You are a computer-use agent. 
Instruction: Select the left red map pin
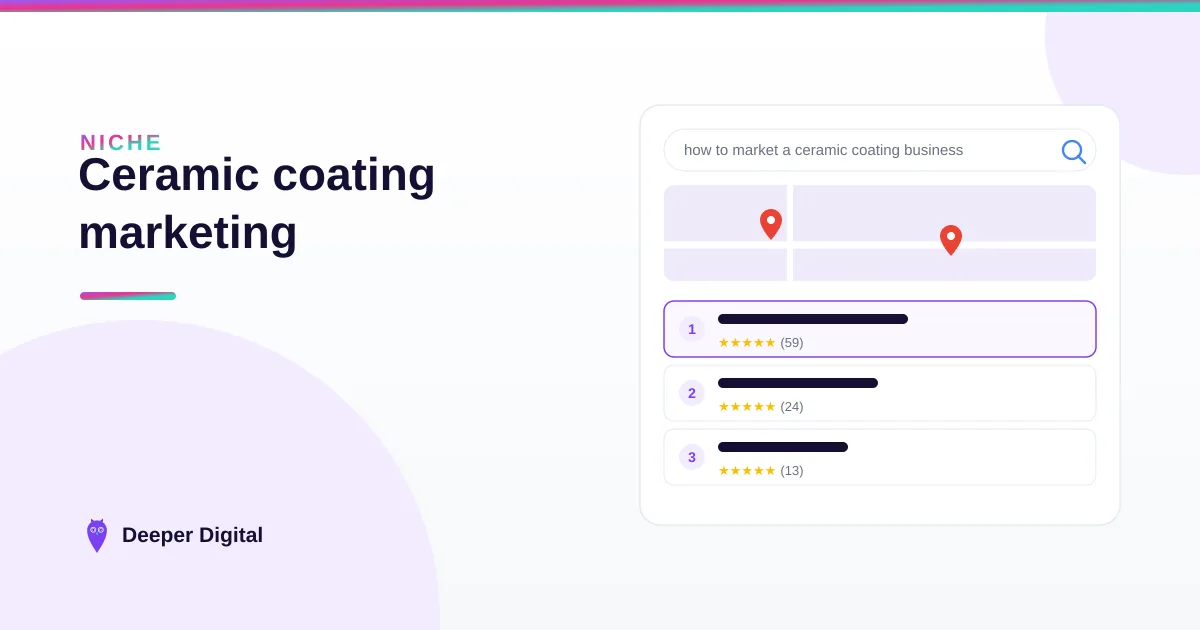tap(771, 224)
